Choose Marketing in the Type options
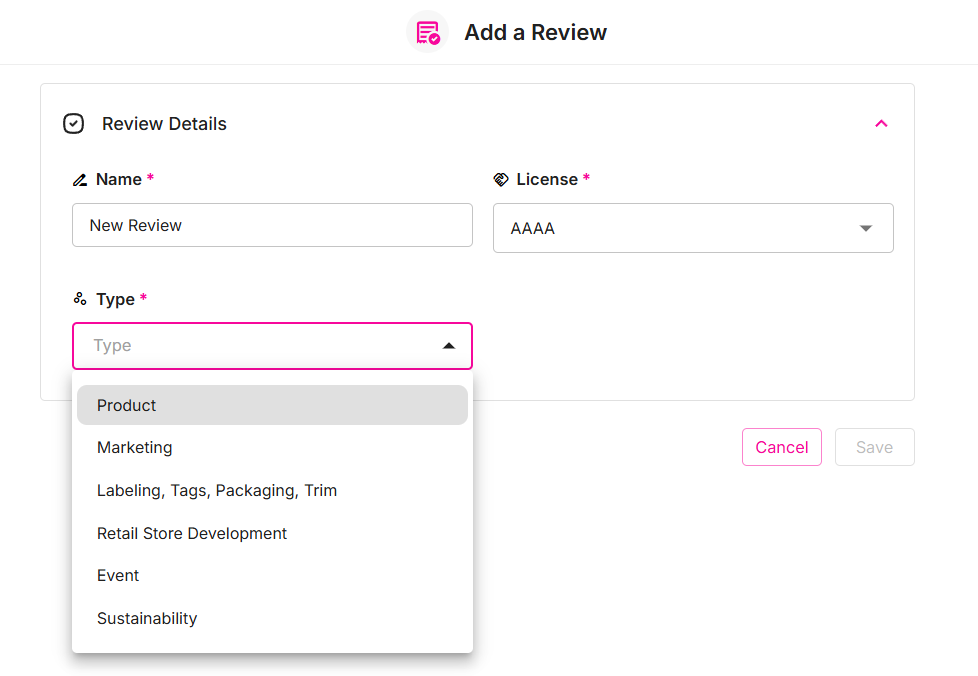The width and height of the screenshot is (978, 676). coord(272,448)
